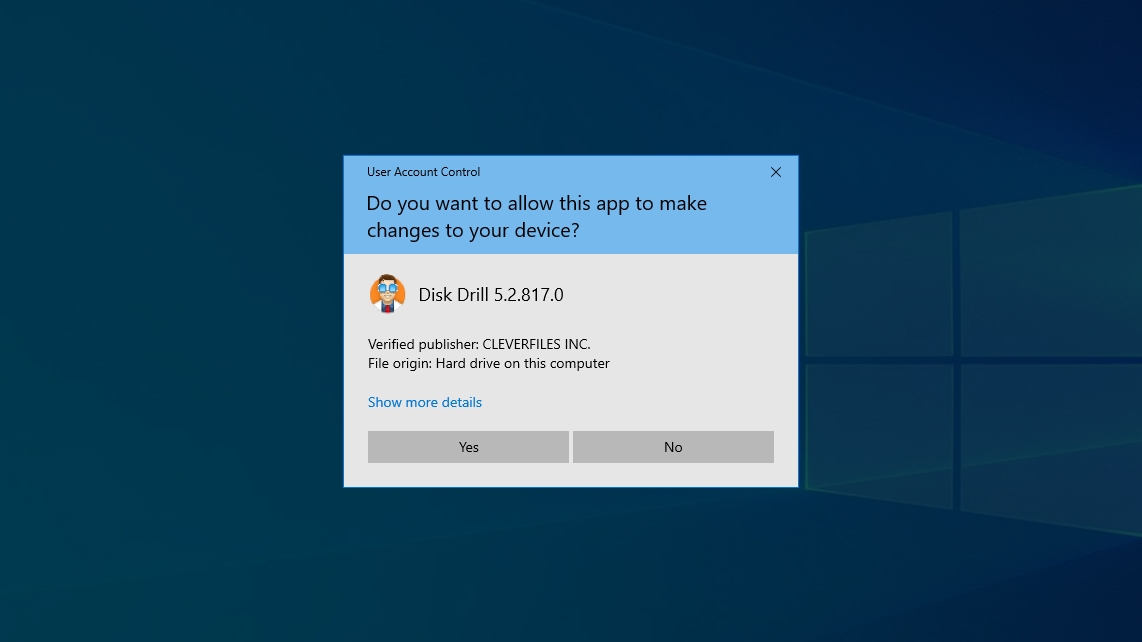The height and width of the screenshot is (642, 1142).
Task: Click the Disk Drill app icon
Action: (x=387, y=294)
